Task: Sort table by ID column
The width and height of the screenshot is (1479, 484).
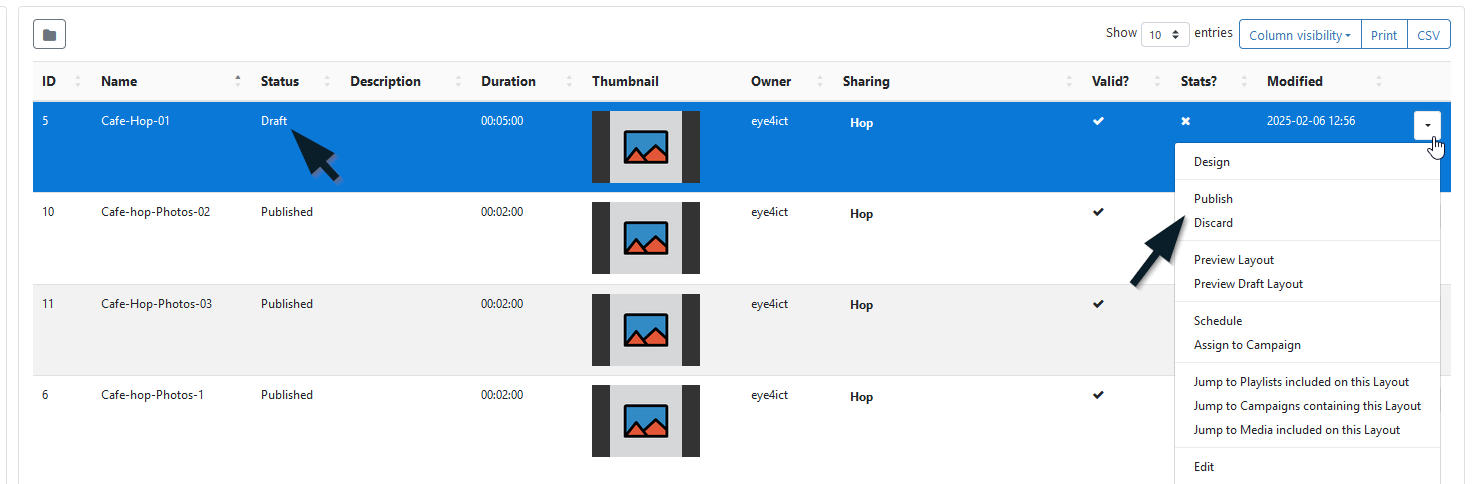Action: pos(62,81)
